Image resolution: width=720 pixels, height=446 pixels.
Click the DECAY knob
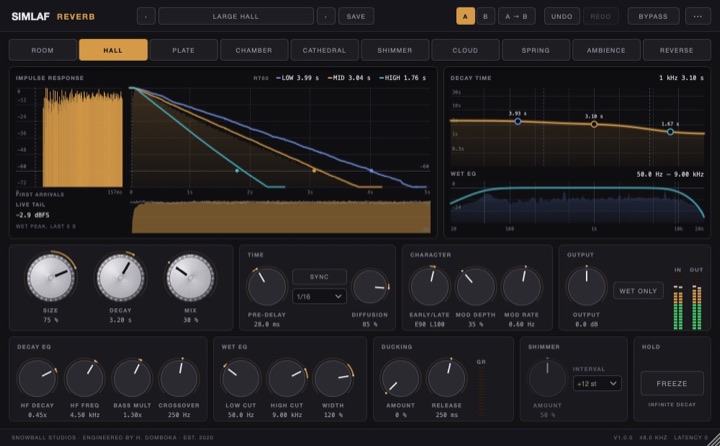click(x=120, y=277)
